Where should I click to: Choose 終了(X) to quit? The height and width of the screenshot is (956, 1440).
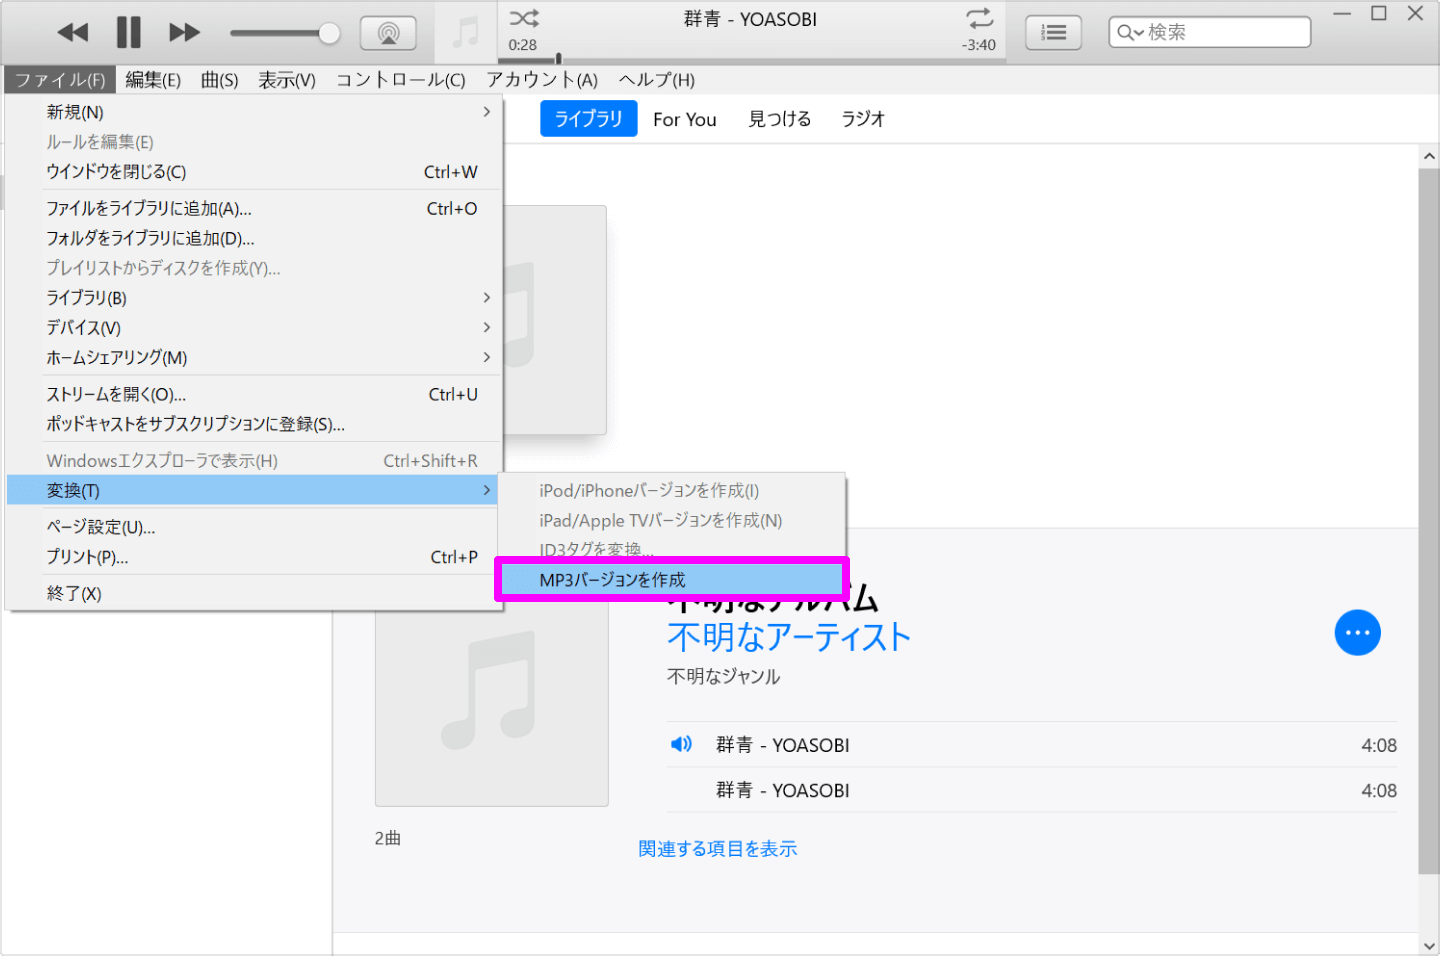pyautogui.click(x=252, y=594)
